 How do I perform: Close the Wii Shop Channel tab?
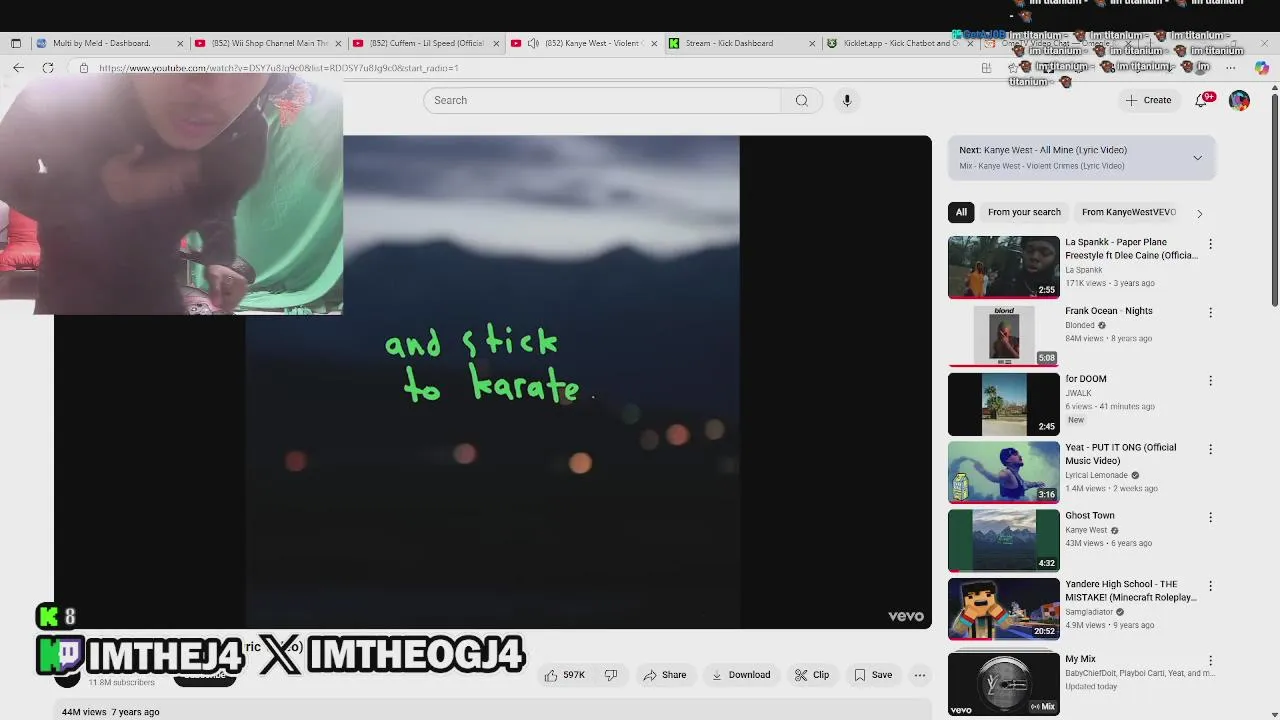click(x=338, y=43)
